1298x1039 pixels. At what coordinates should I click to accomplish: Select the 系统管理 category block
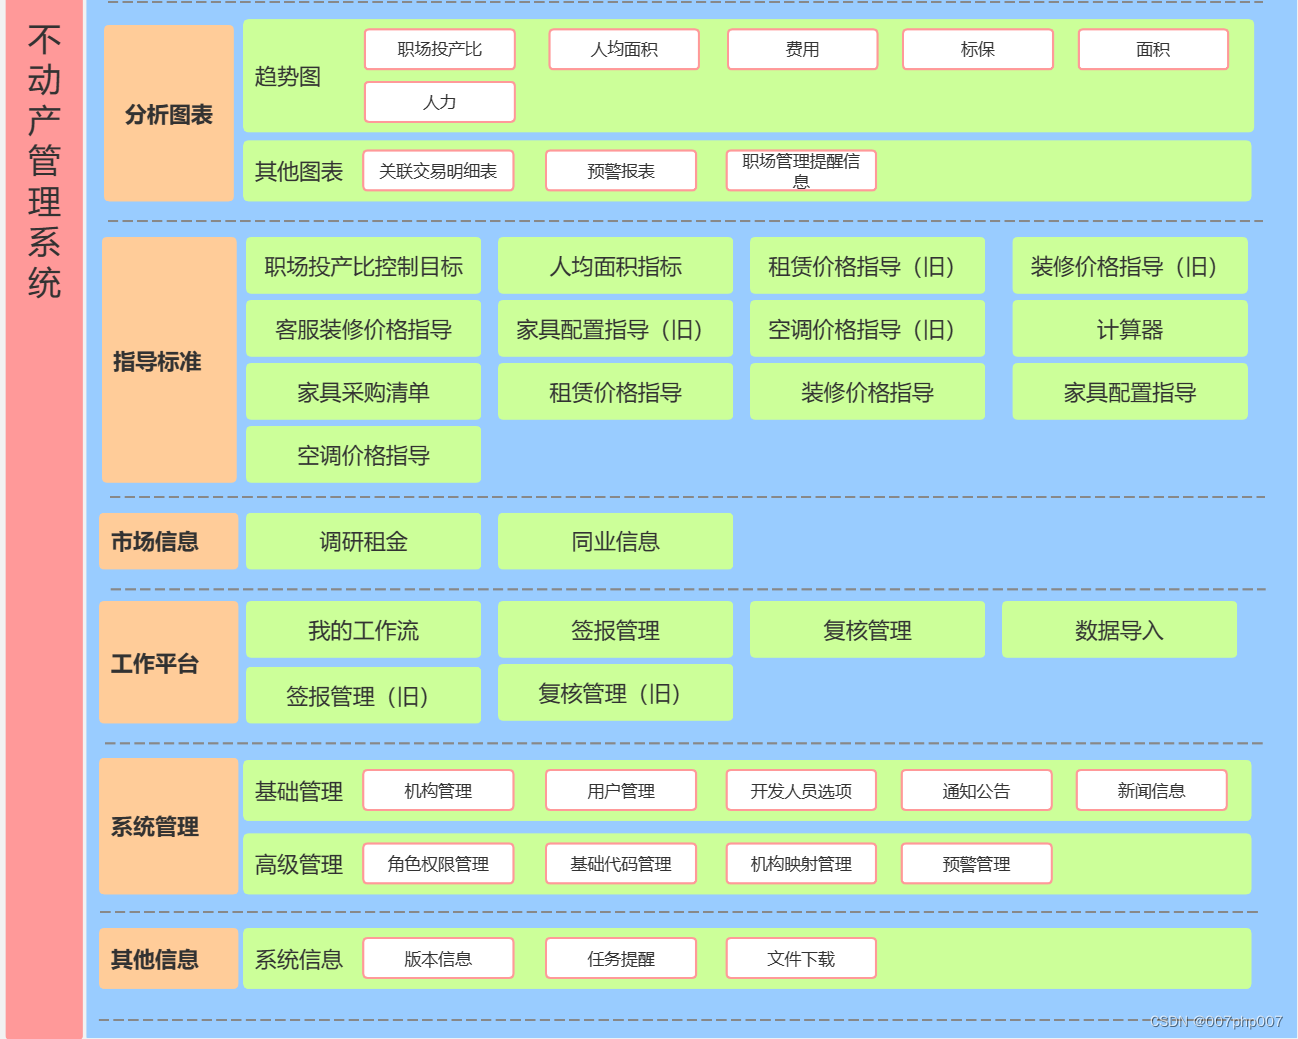[x=169, y=826]
